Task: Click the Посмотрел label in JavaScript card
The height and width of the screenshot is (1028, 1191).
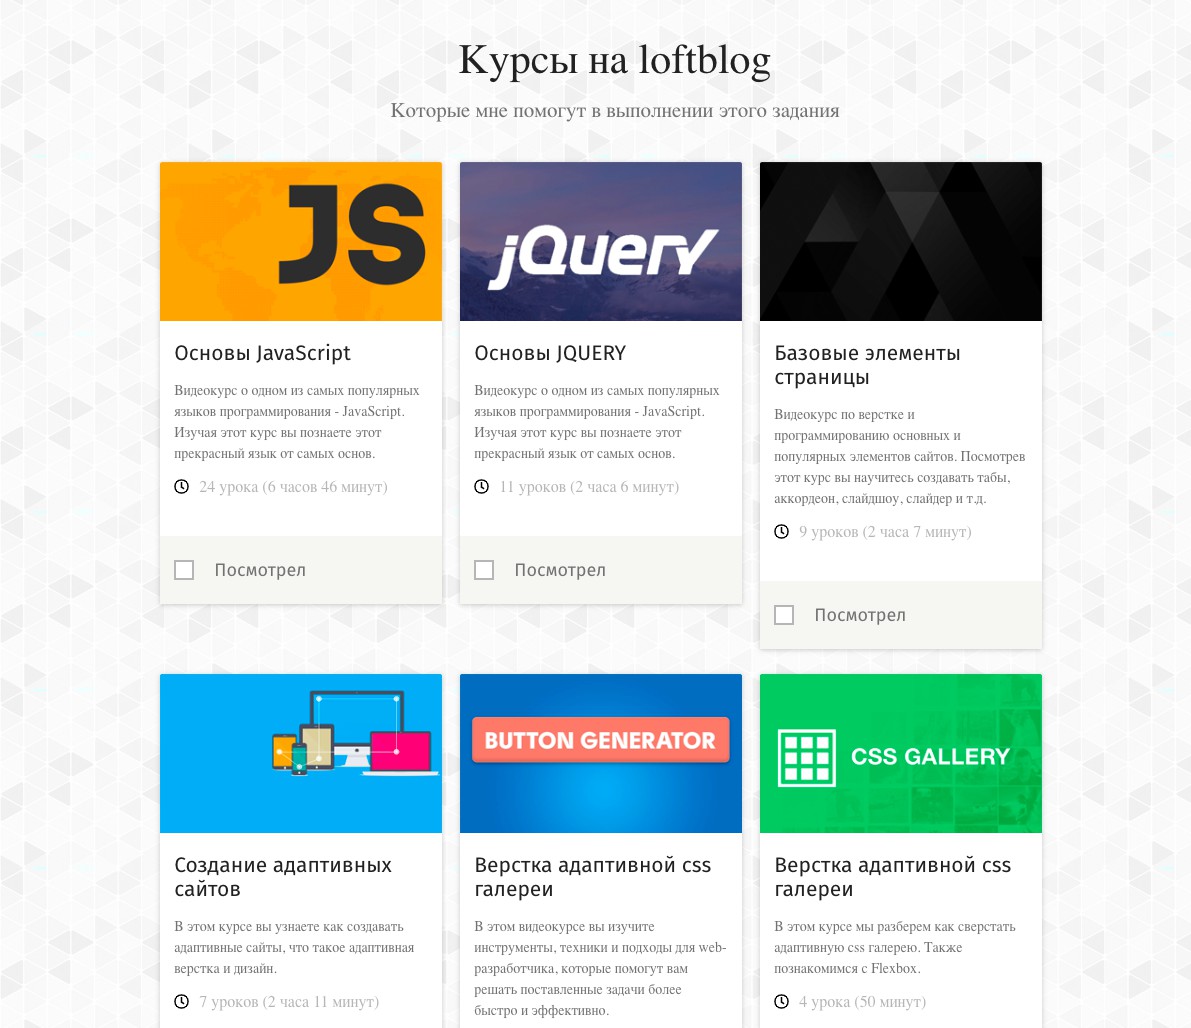Action: click(260, 571)
